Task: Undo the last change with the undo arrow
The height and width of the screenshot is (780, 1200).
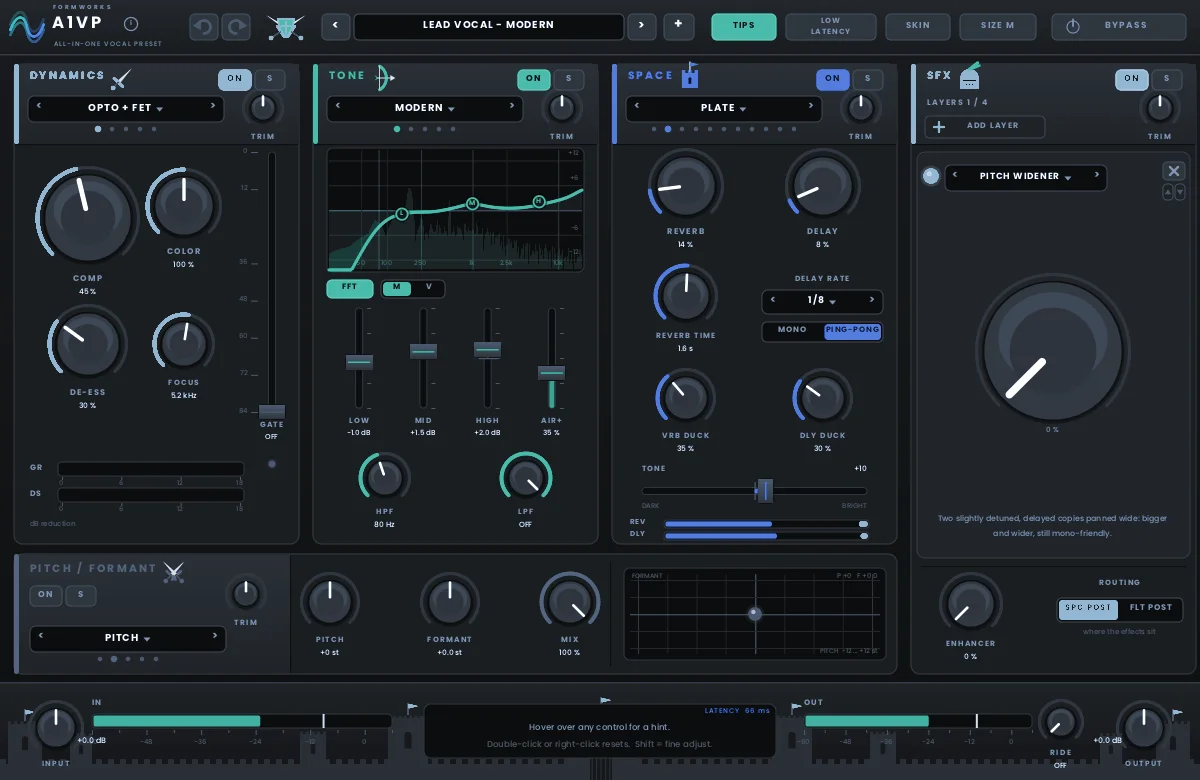Action: (x=204, y=27)
